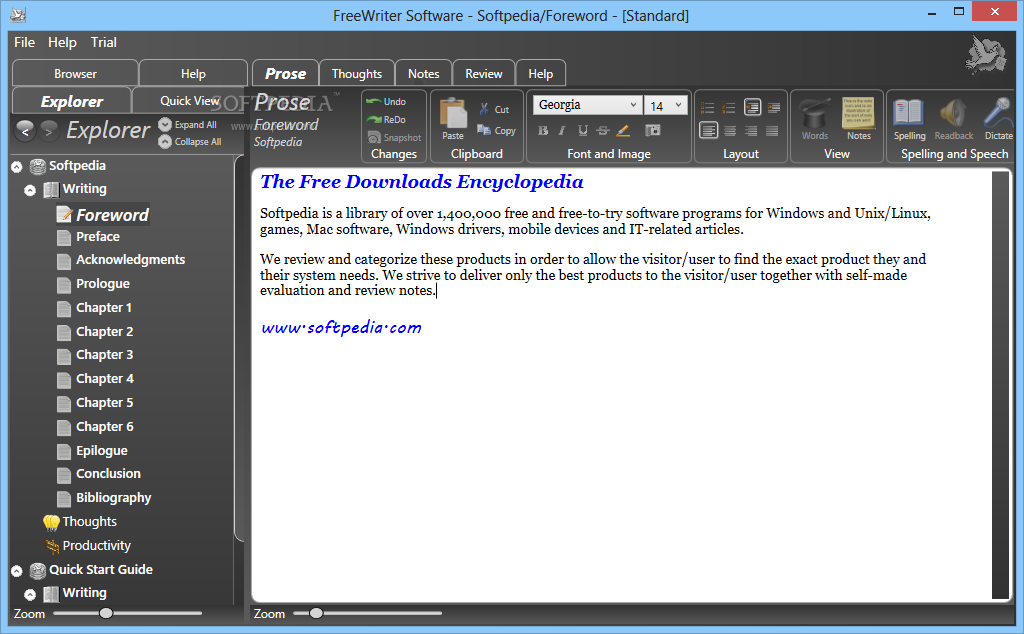Apply a numbered list

tap(729, 108)
